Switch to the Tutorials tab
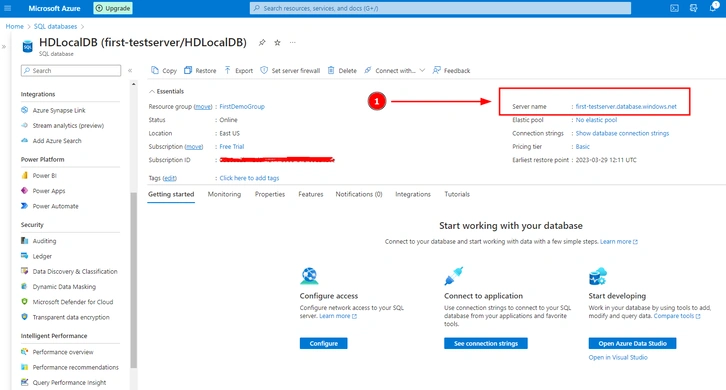The height and width of the screenshot is (390, 726). 457,194
